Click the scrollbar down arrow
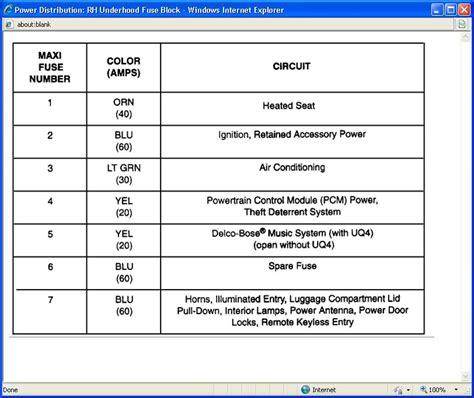The image size is (474, 398). [x=465, y=376]
